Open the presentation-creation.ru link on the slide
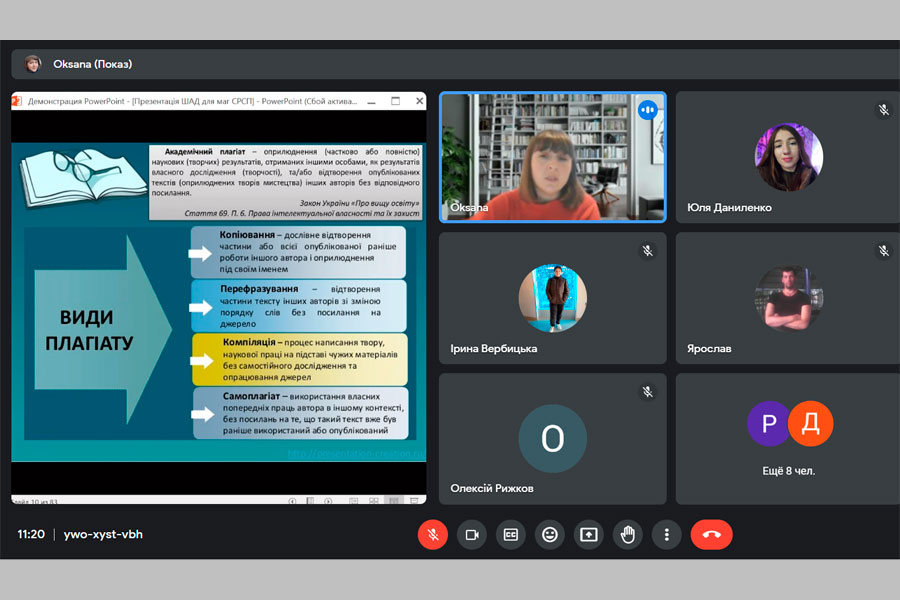The width and height of the screenshot is (900, 600). tap(356, 454)
